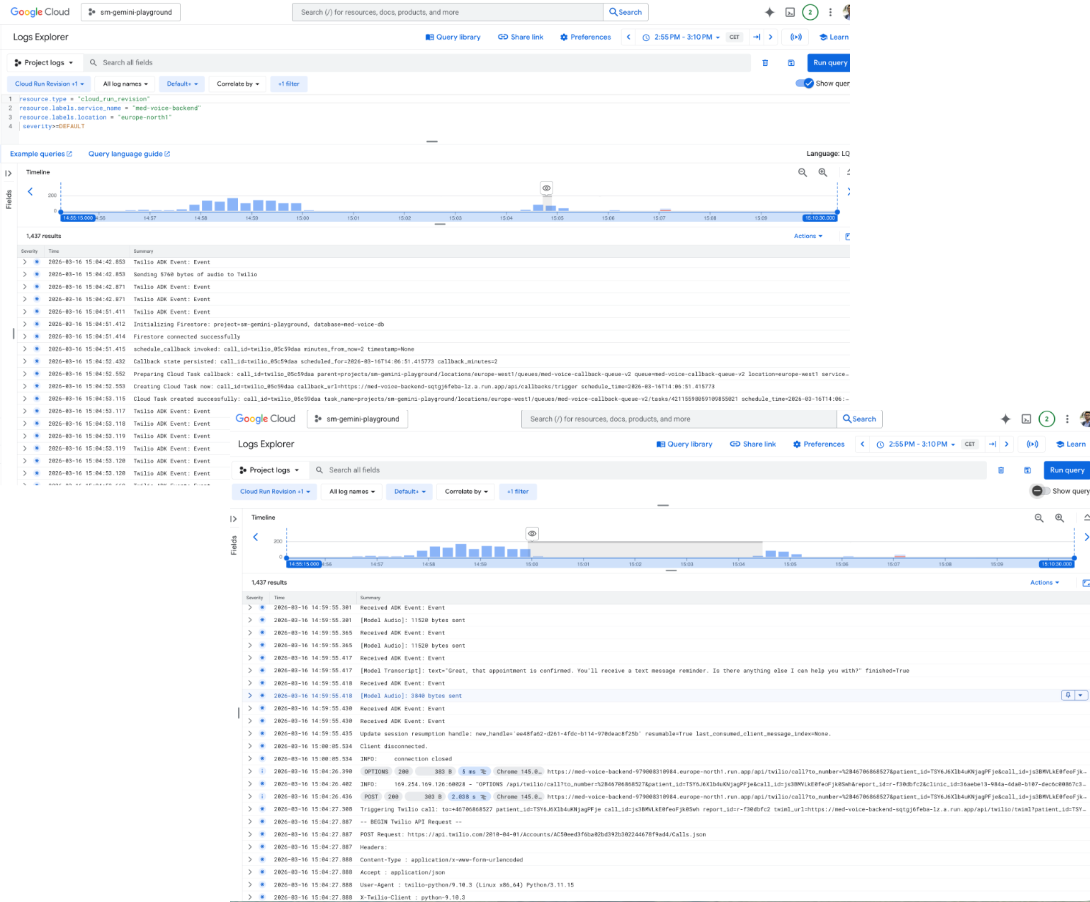The height and width of the screenshot is (902, 1090).
Task: Click log row 'Initializing Firestore: project=sm-gemini-playground'
Action: (434, 324)
